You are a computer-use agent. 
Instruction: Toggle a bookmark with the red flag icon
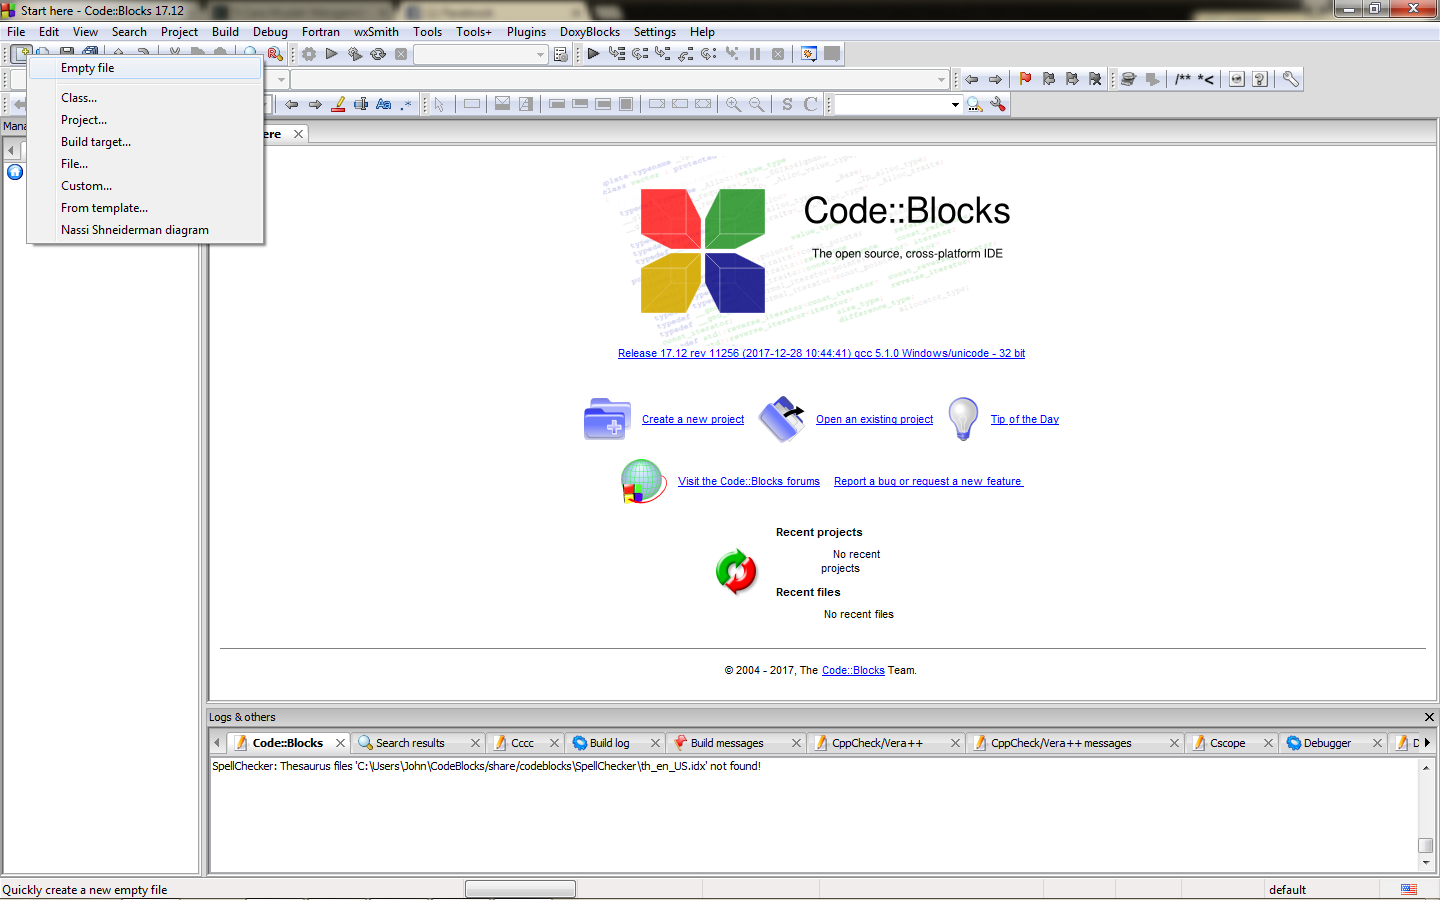click(x=1026, y=79)
